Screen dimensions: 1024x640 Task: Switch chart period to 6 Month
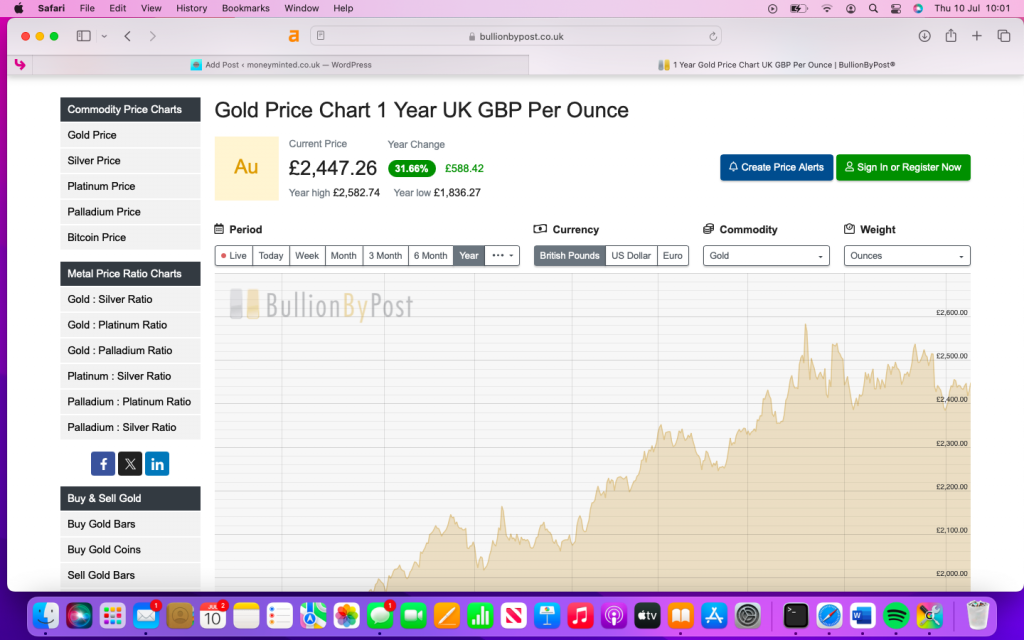click(430, 256)
